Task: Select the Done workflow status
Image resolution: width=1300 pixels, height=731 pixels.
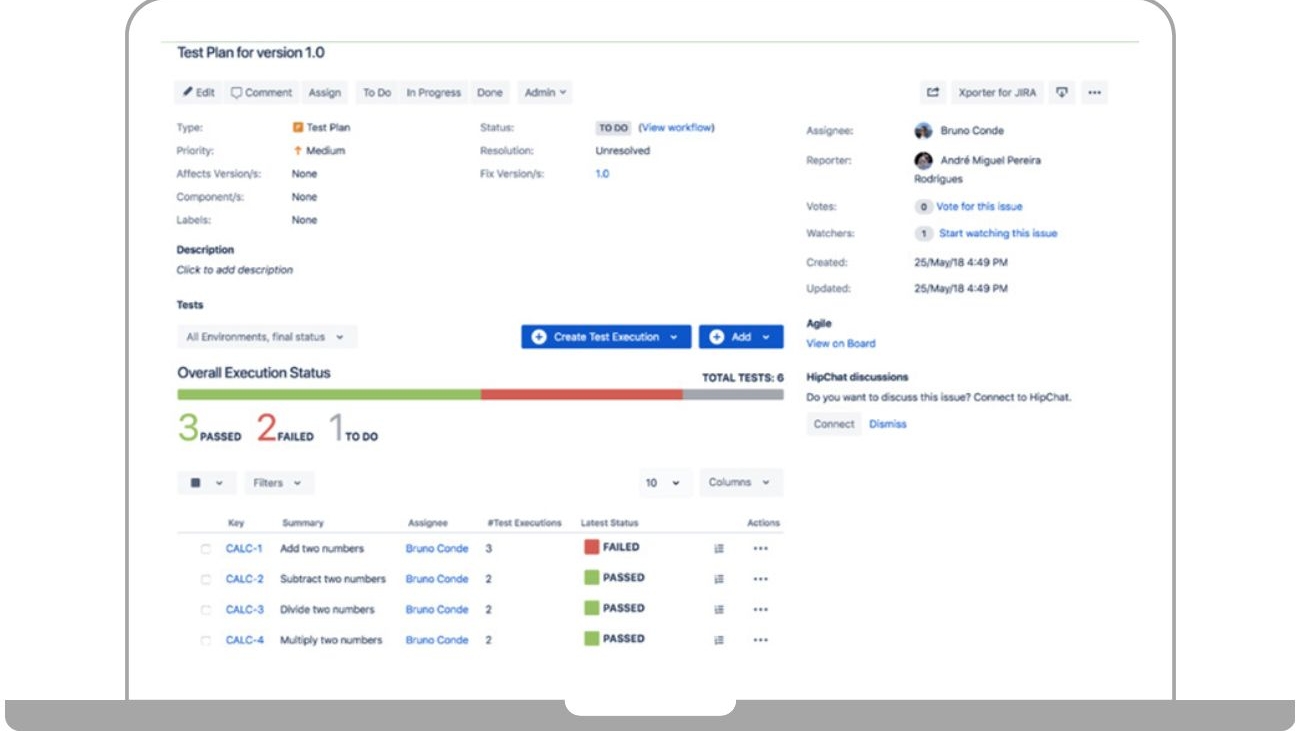Action: (x=490, y=93)
